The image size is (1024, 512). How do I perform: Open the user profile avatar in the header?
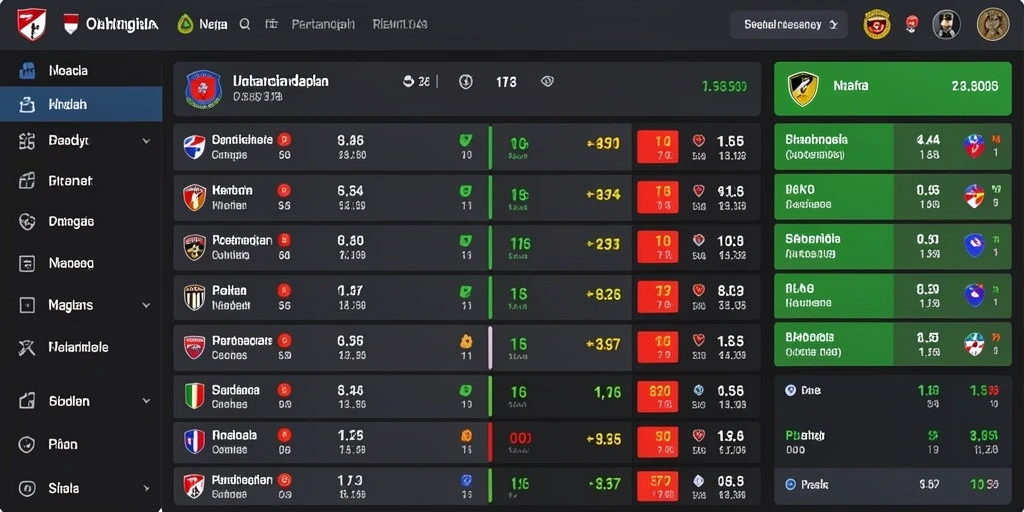(946, 25)
